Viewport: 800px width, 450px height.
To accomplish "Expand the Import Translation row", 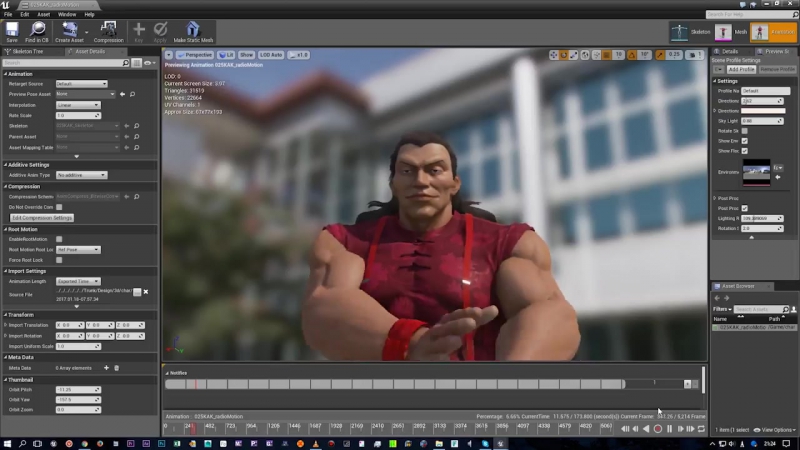I will click(6, 325).
